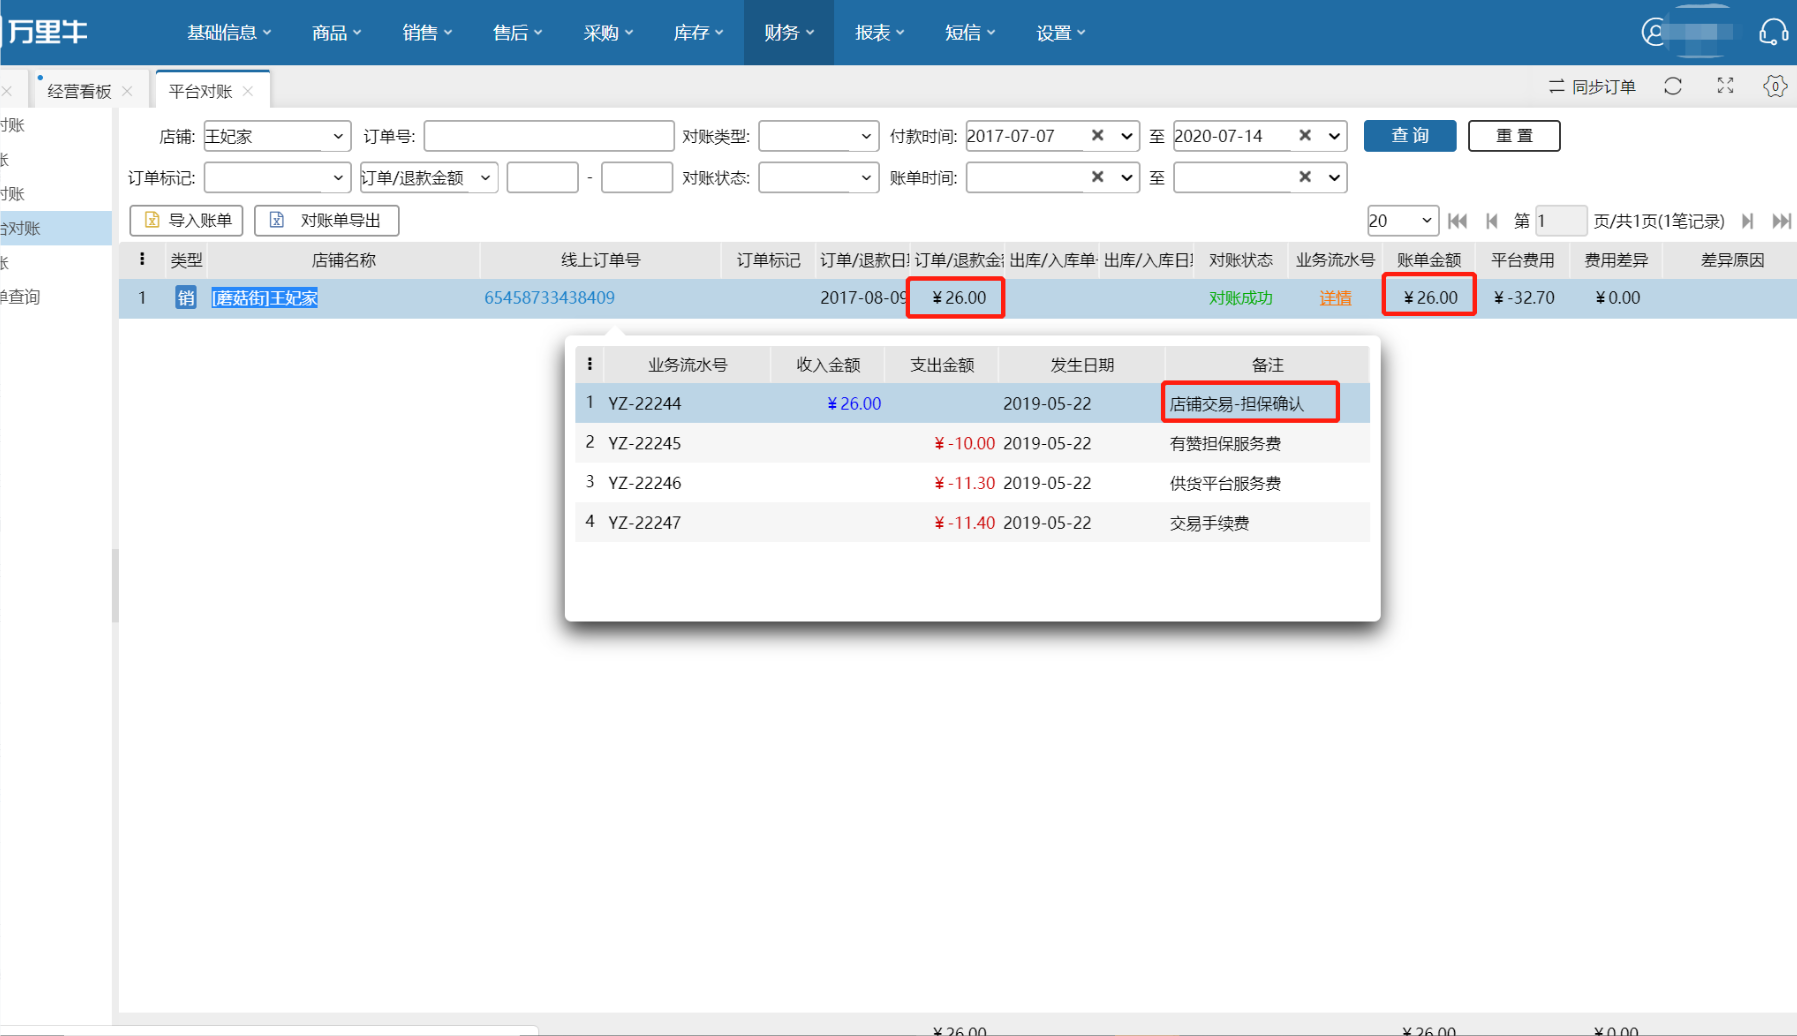Select popup row YZ-22245
1797x1036 pixels.
[x=972, y=443]
